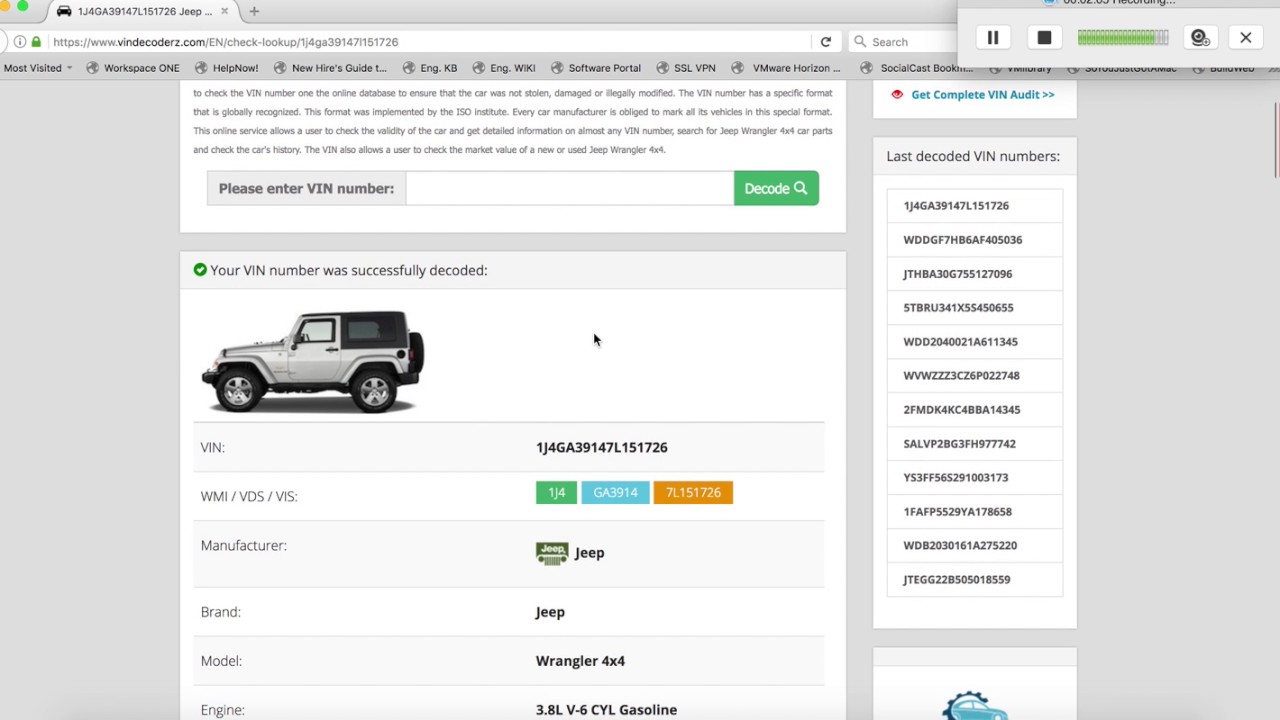Open the VMware Horizon bookmark

(x=787, y=68)
